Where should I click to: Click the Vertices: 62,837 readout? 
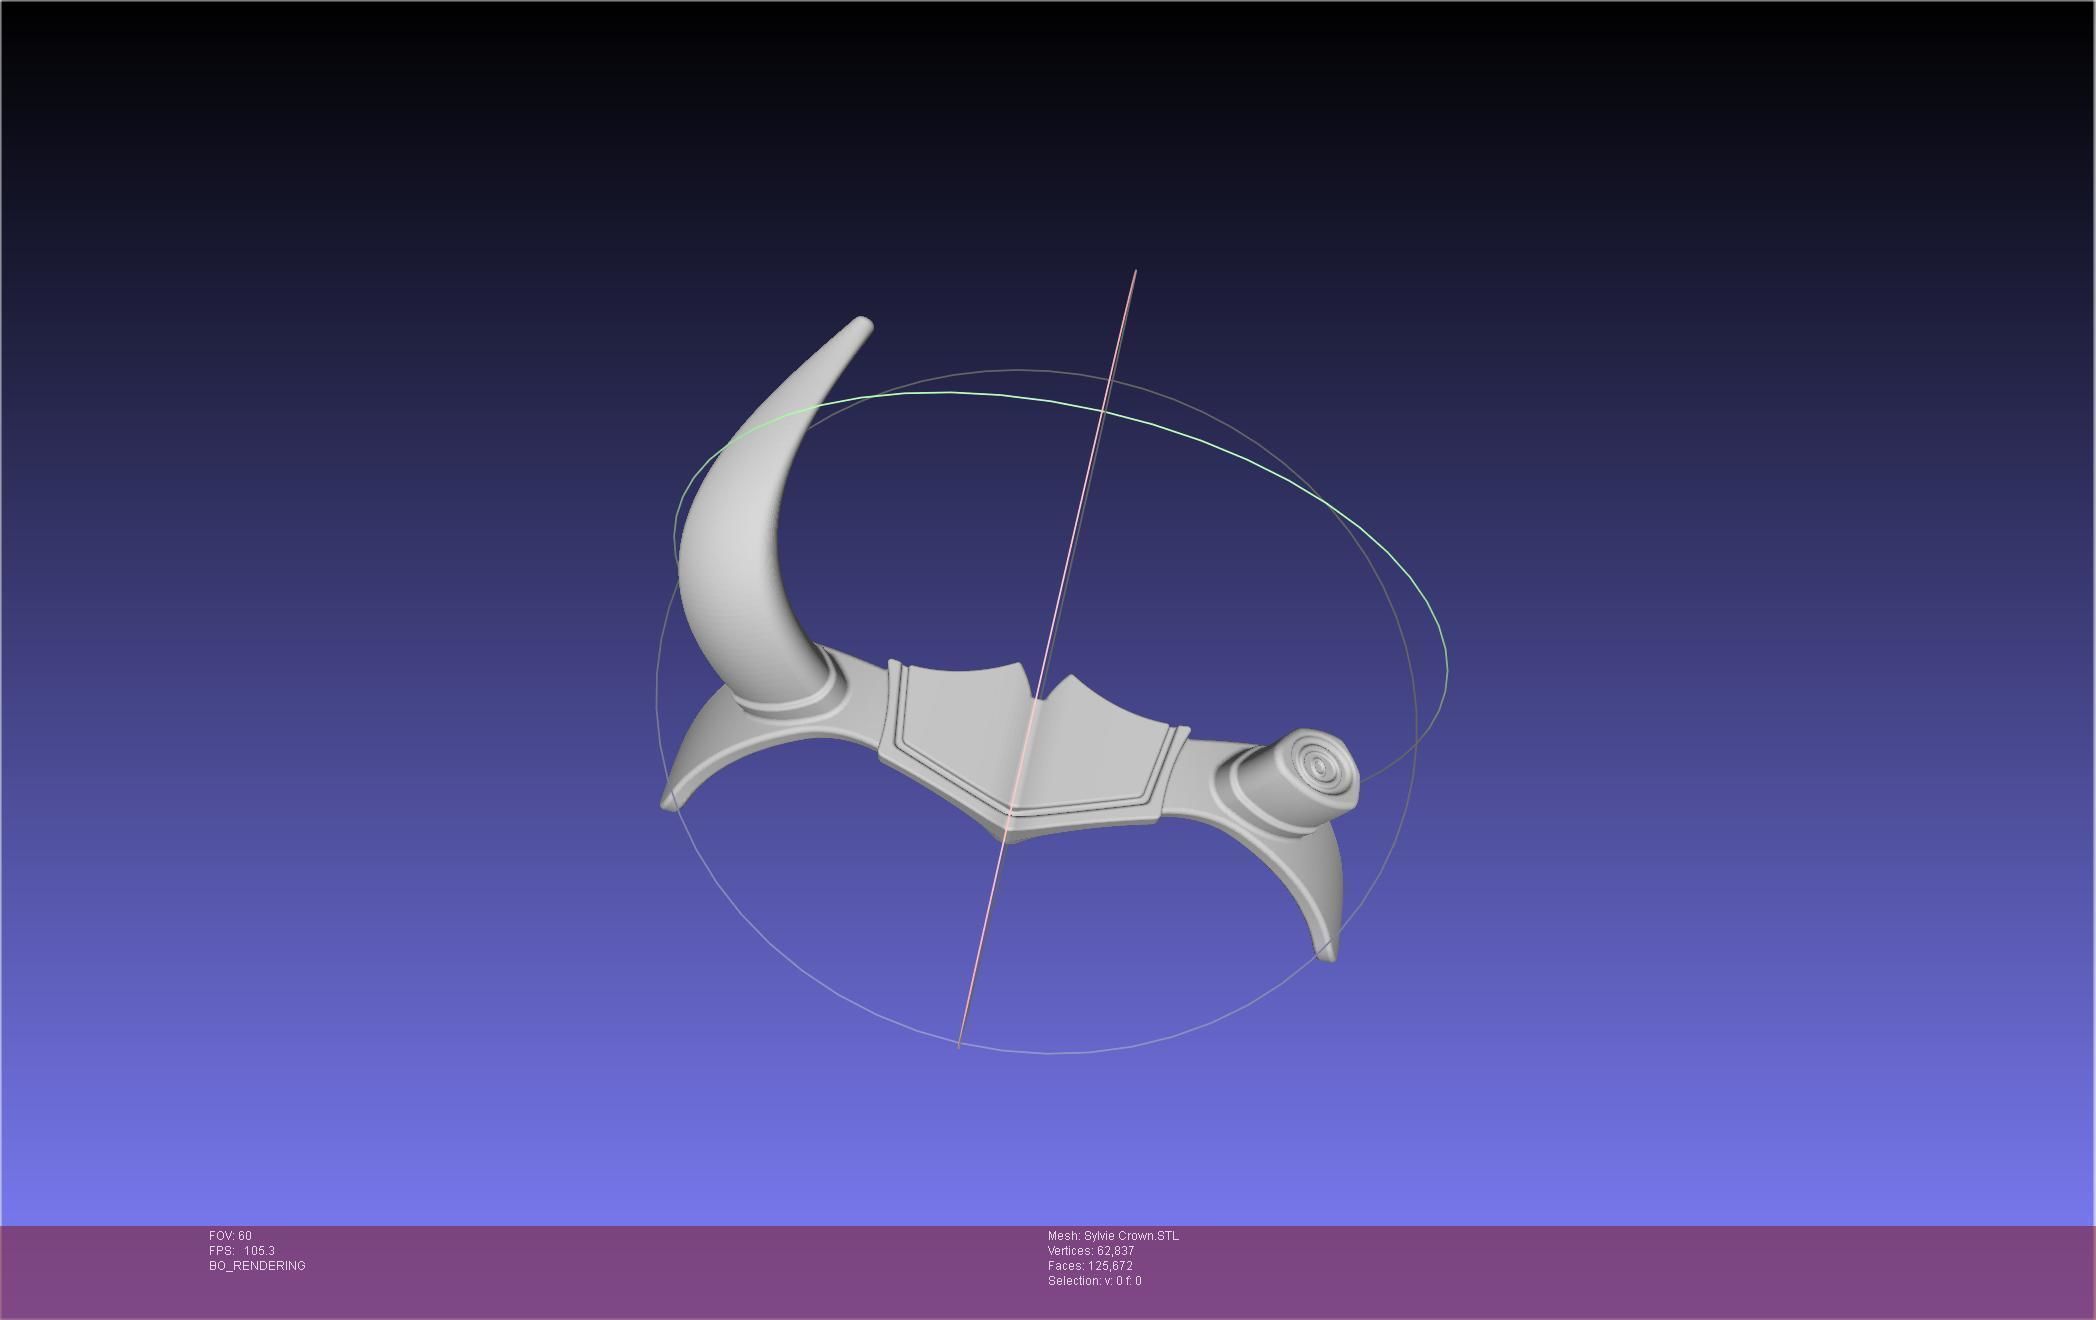(1091, 1251)
